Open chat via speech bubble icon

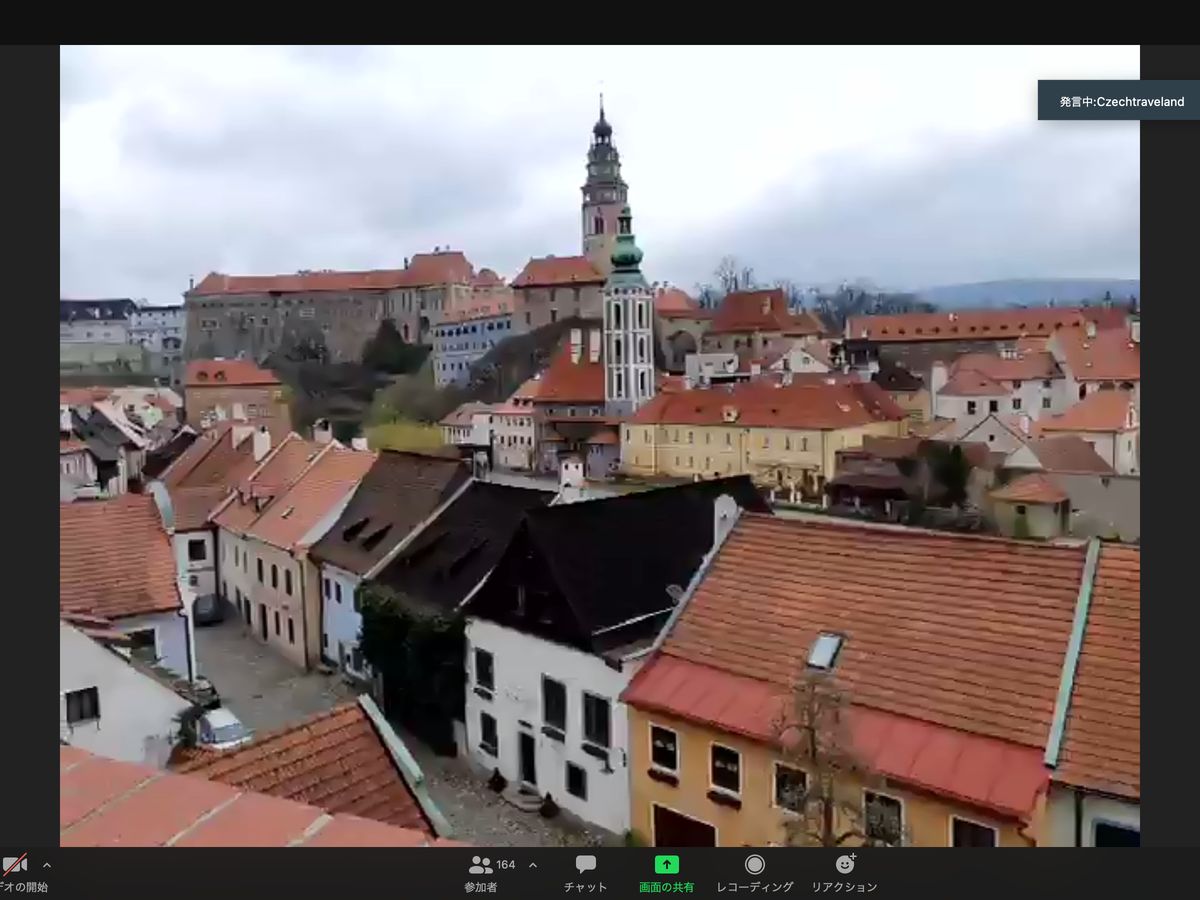coord(586,864)
